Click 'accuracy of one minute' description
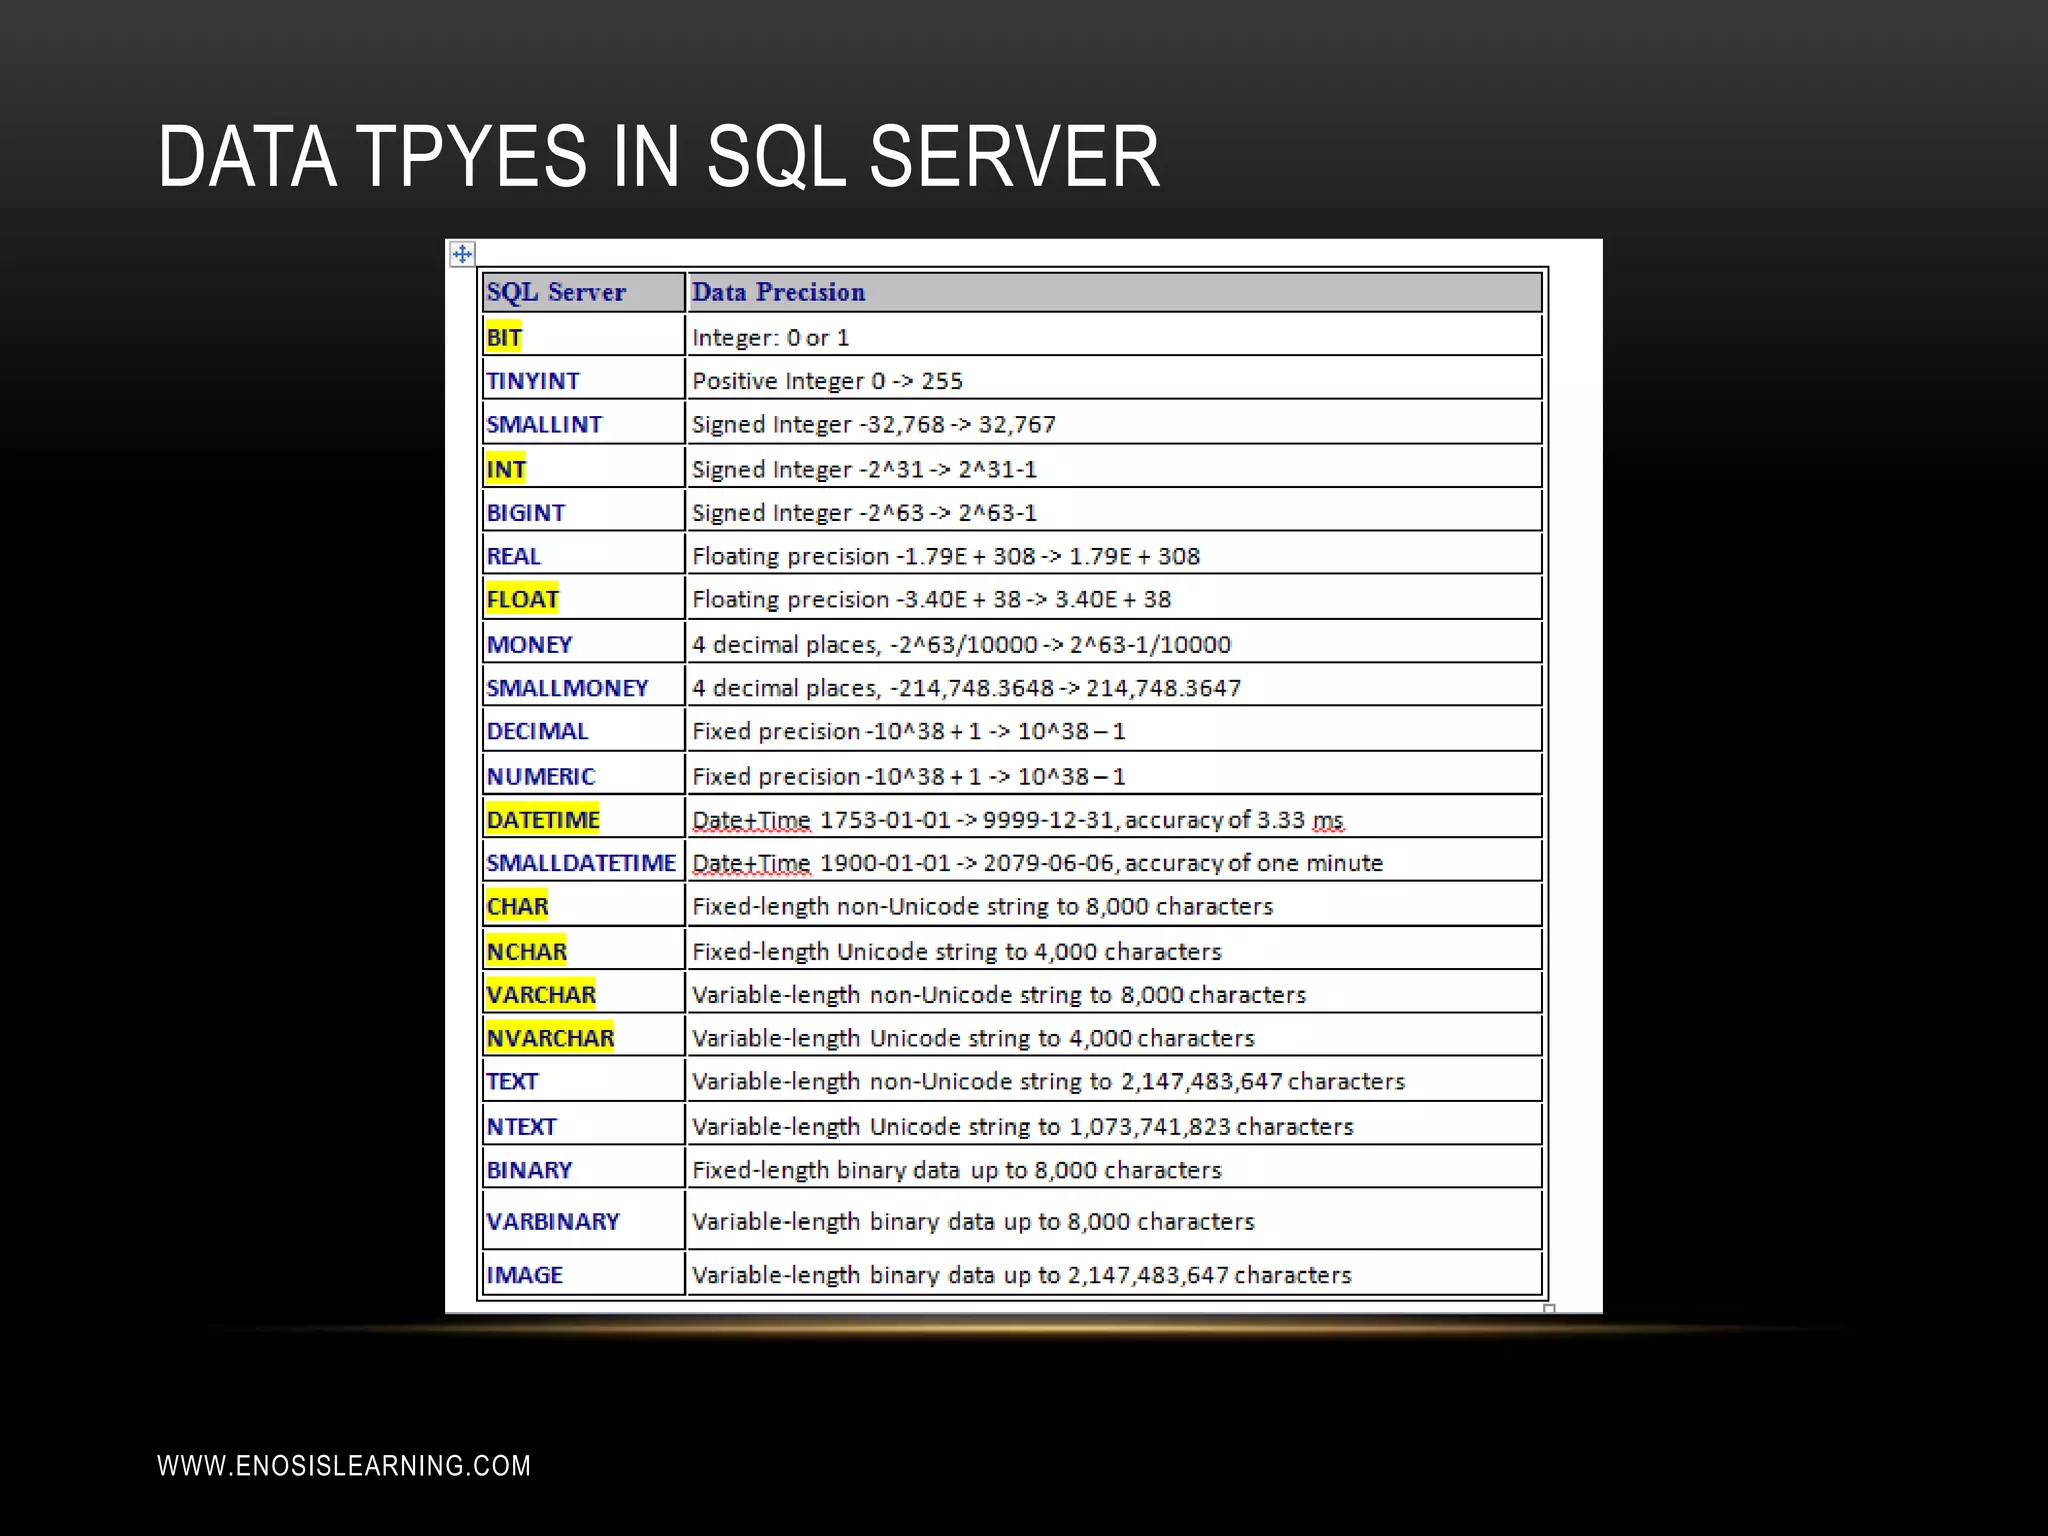Image resolution: width=2048 pixels, height=1536 pixels. coord(1115,862)
